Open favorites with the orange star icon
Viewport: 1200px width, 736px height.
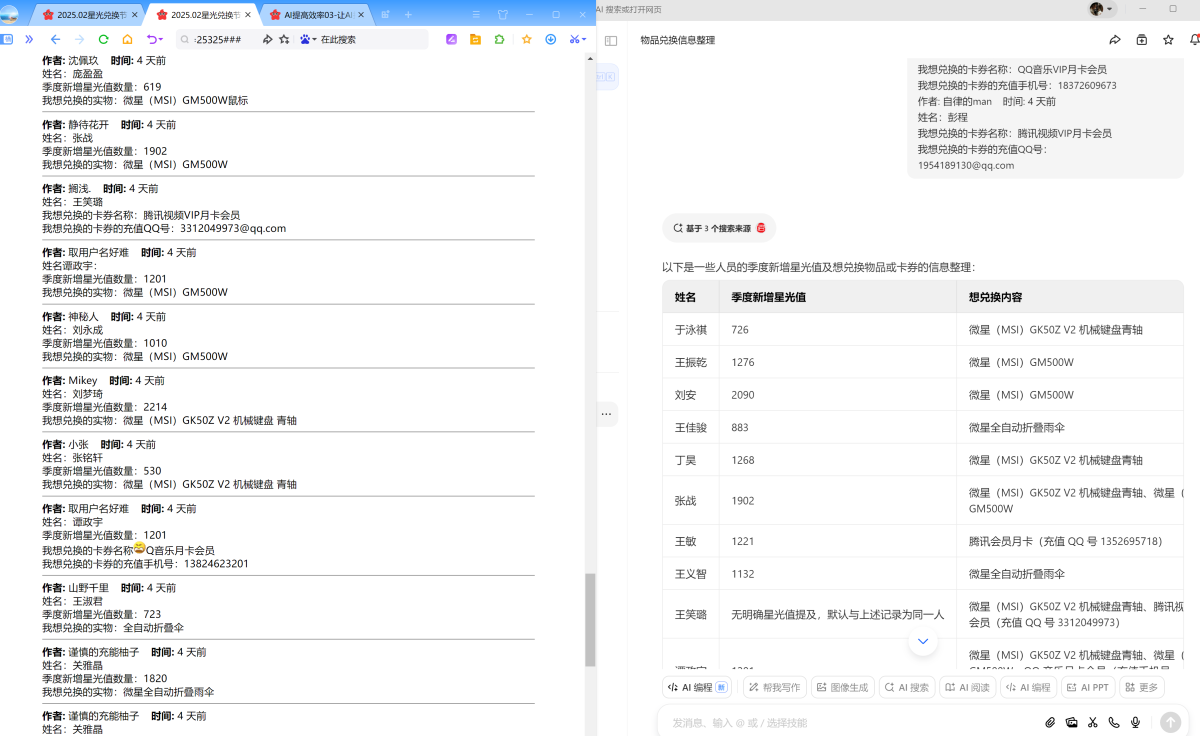(x=526, y=39)
